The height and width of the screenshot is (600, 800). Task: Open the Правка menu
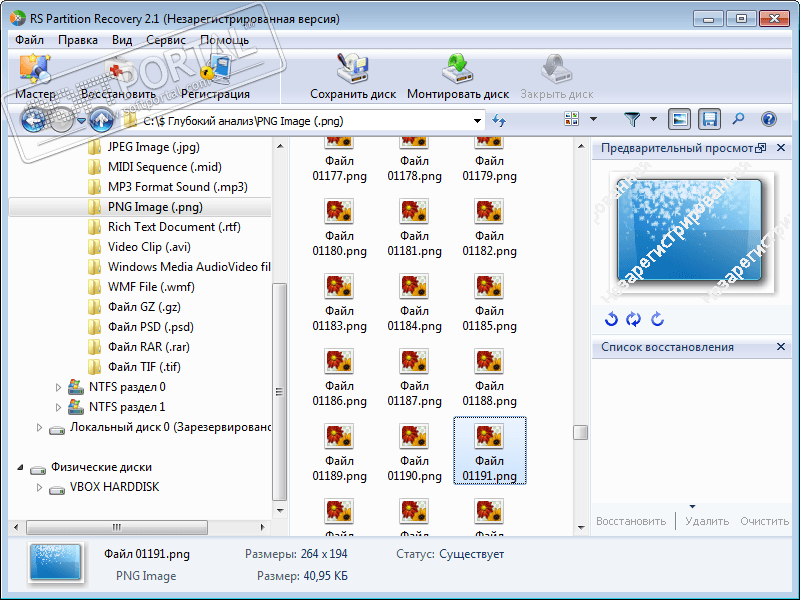click(x=78, y=40)
